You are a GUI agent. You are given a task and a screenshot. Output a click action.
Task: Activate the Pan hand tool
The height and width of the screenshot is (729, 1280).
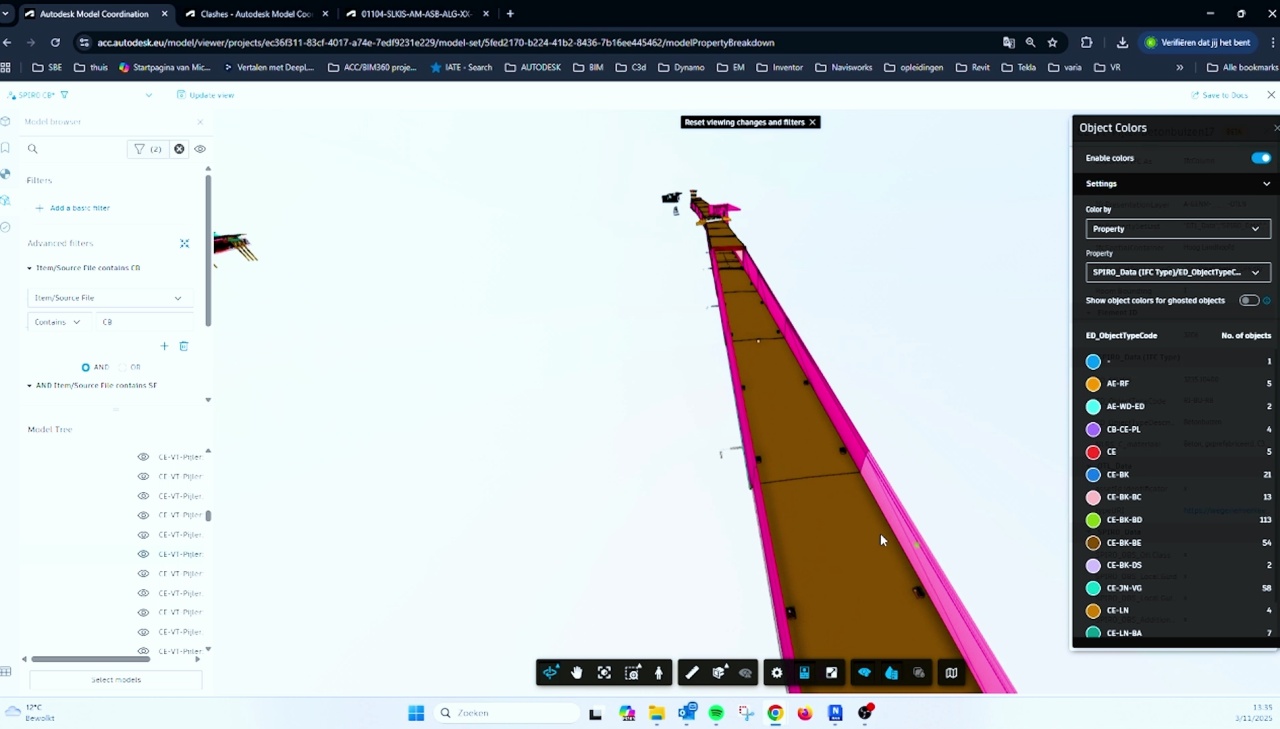point(577,673)
